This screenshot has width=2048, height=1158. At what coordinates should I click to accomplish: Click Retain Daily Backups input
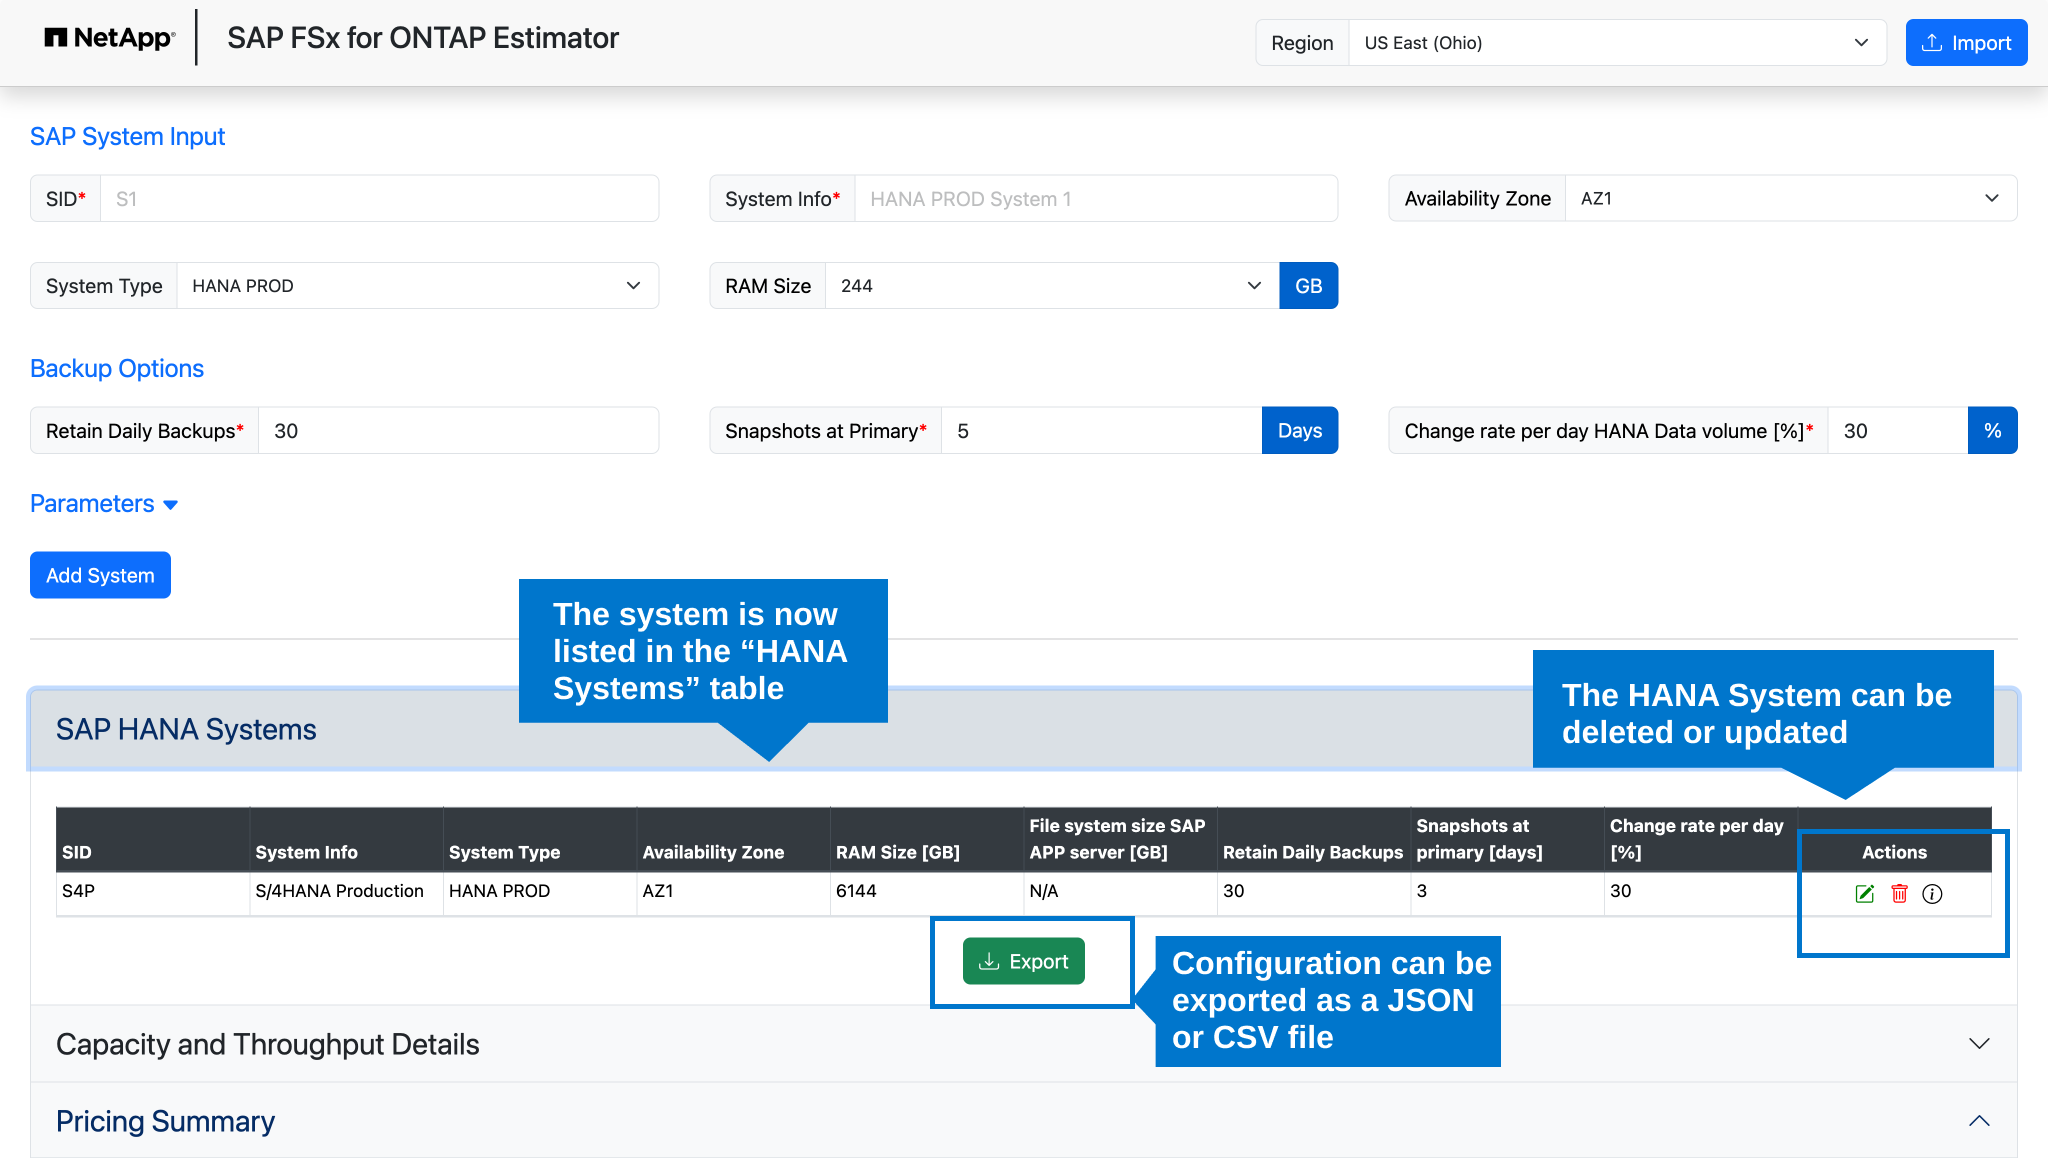[458, 430]
